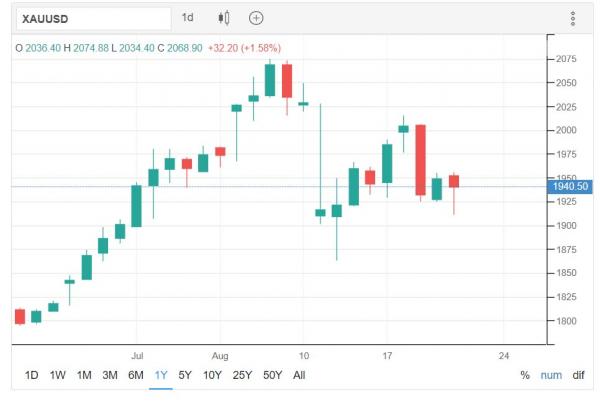Switch to the 1M range
Screen dimensions: 600x405
point(84,375)
